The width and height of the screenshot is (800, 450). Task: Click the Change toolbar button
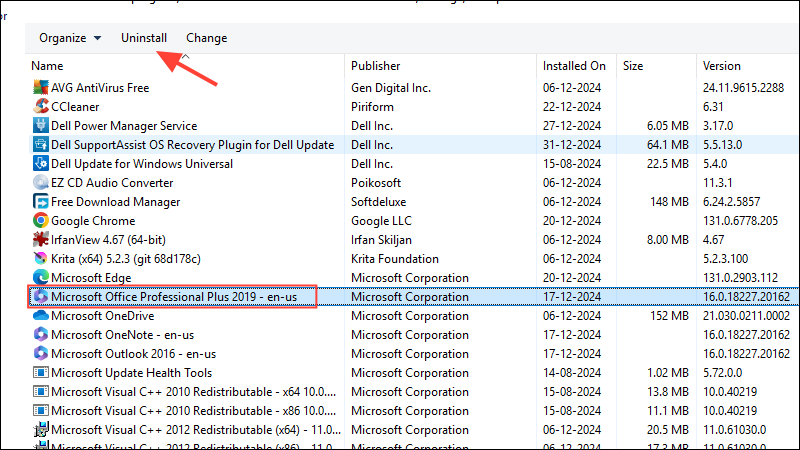(207, 38)
